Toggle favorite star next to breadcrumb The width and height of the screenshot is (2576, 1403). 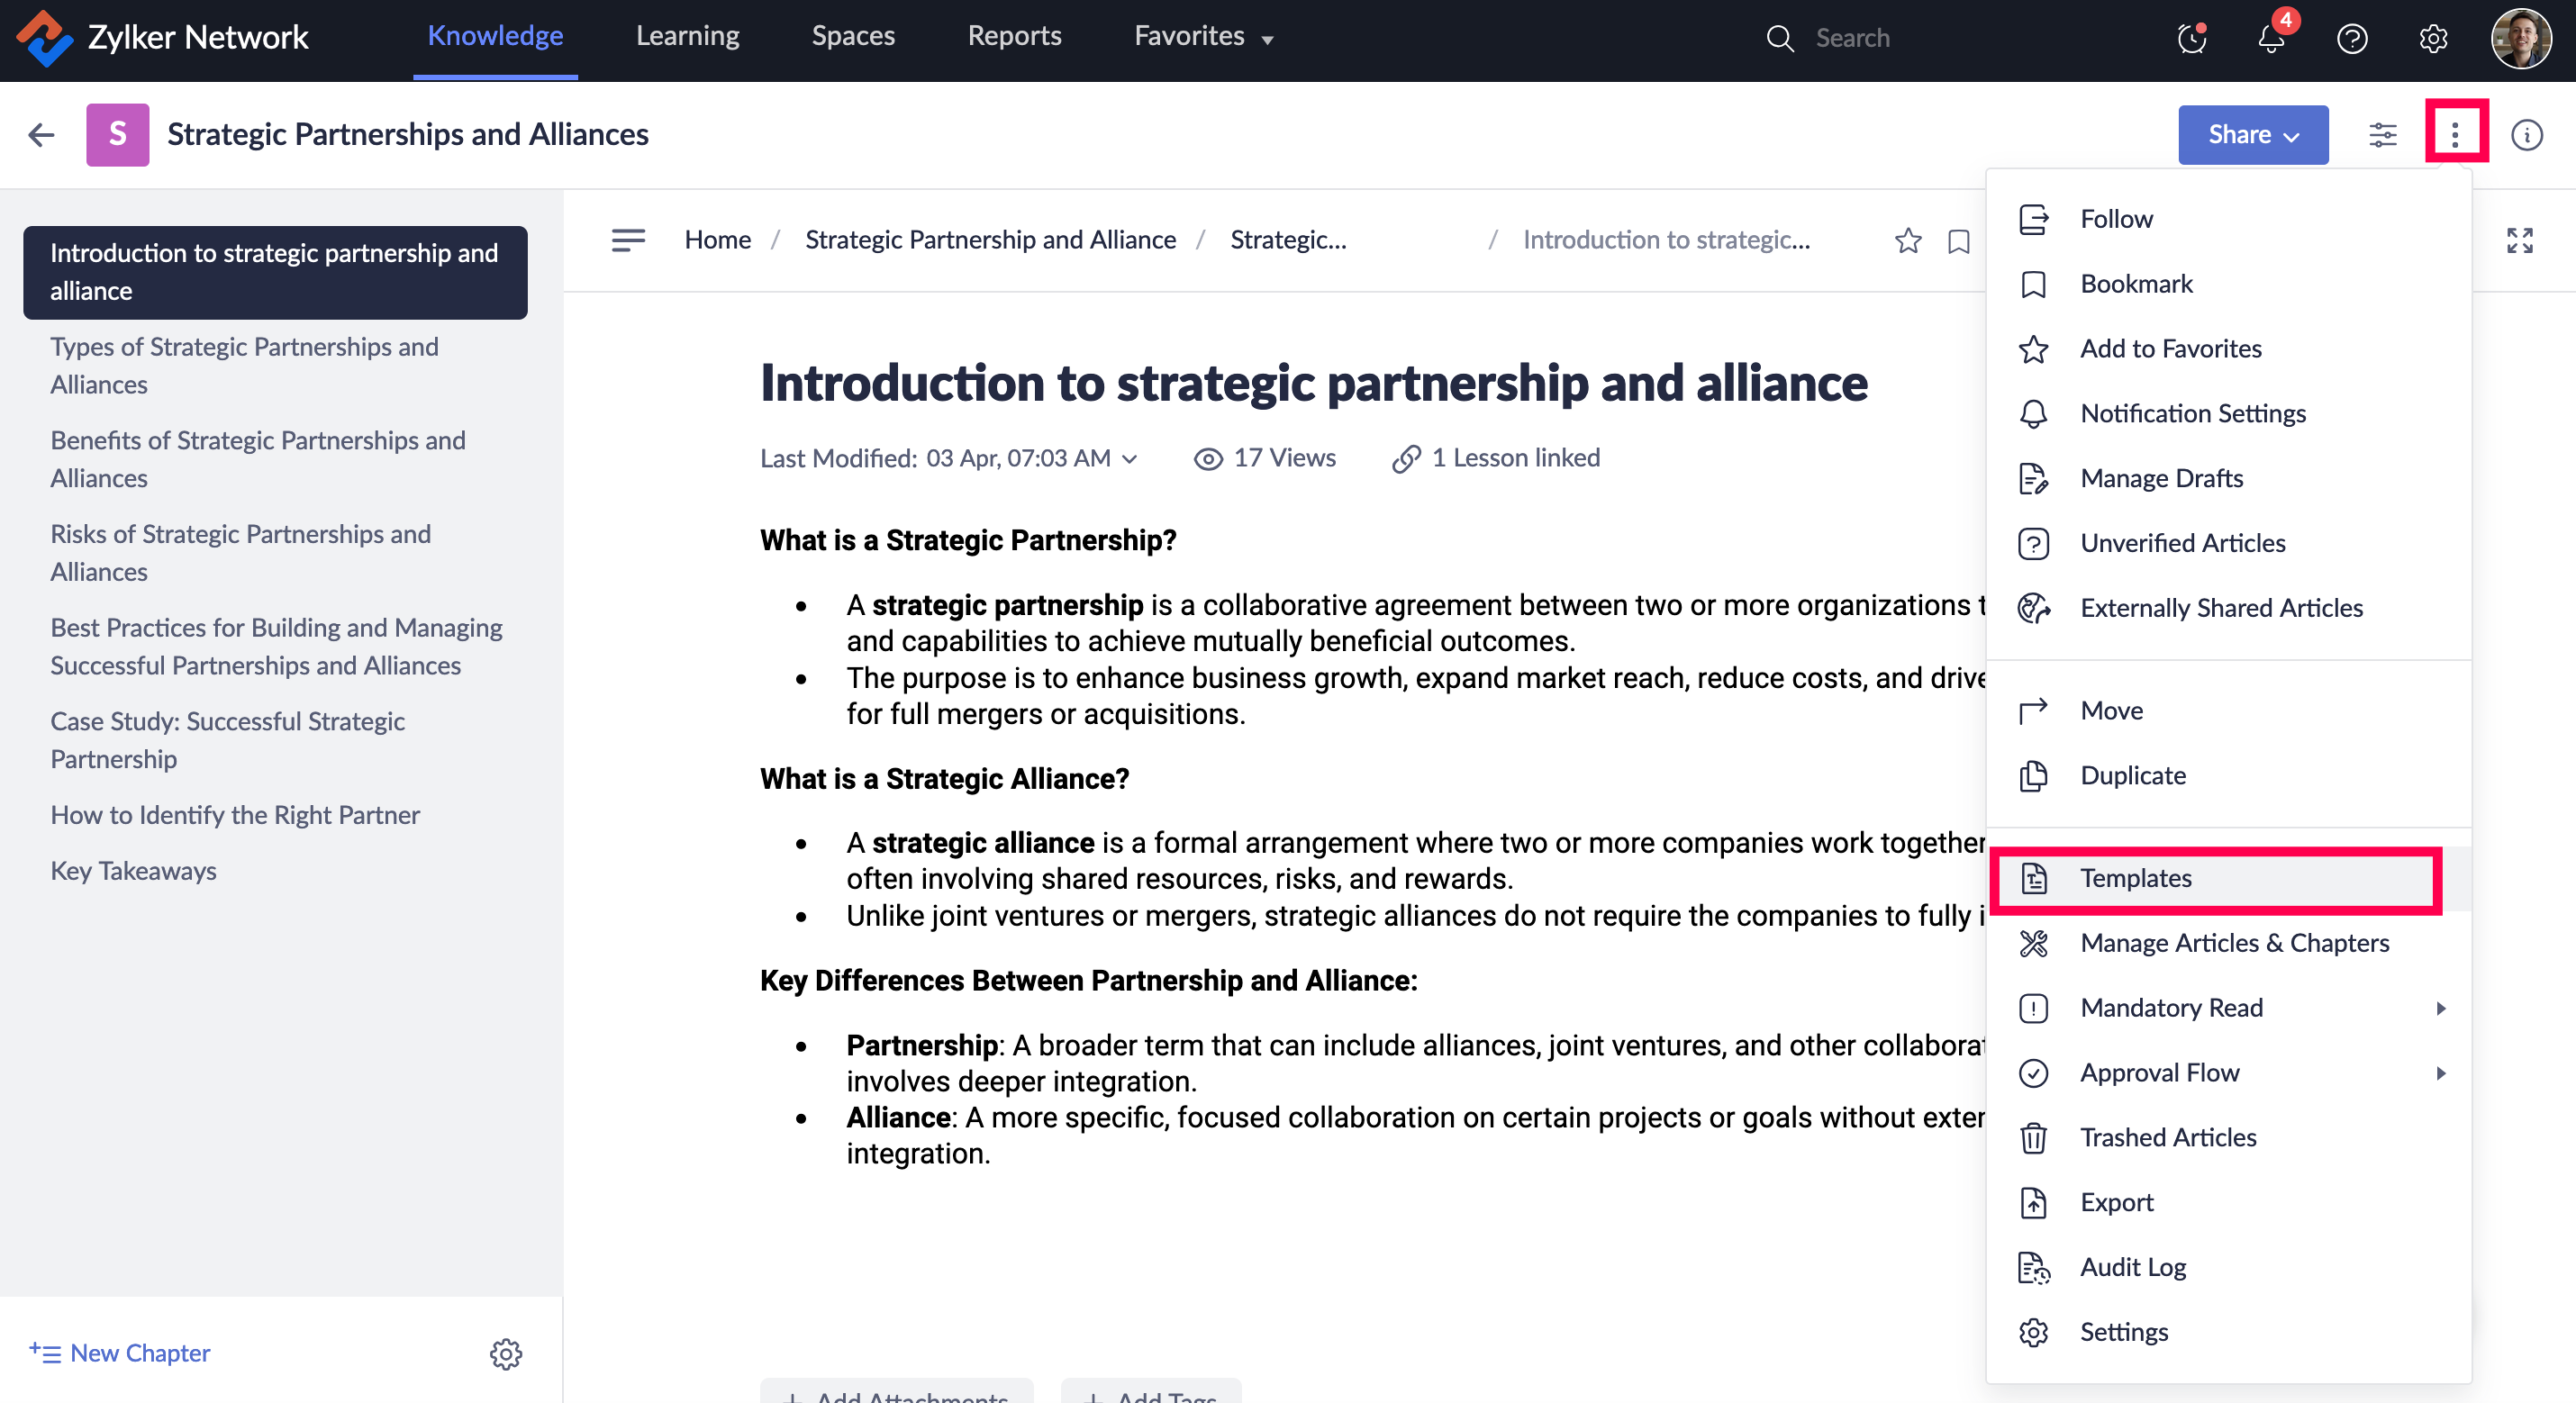[x=1907, y=241]
